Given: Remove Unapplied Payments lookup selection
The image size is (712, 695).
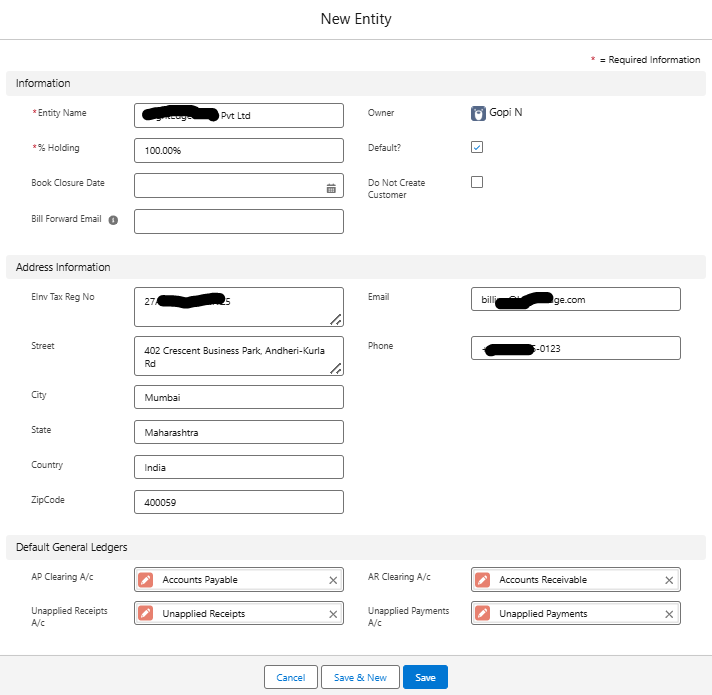Looking at the screenshot, I should coord(669,613).
